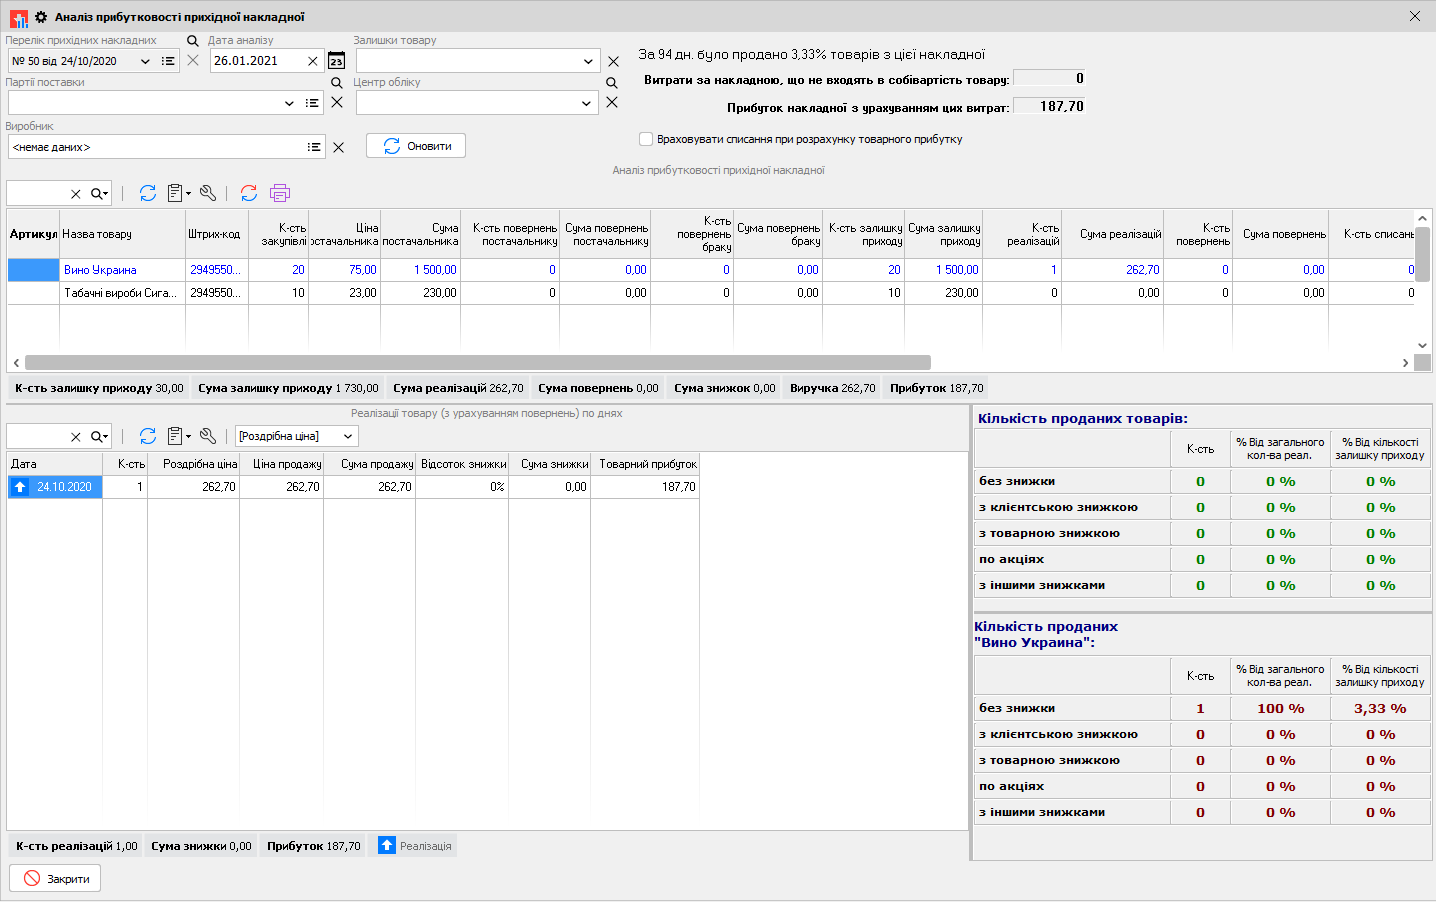Image resolution: width=1436 pixels, height=902 pixels.
Task: Select the Табачні вироби row in grid
Action: (120, 293)
